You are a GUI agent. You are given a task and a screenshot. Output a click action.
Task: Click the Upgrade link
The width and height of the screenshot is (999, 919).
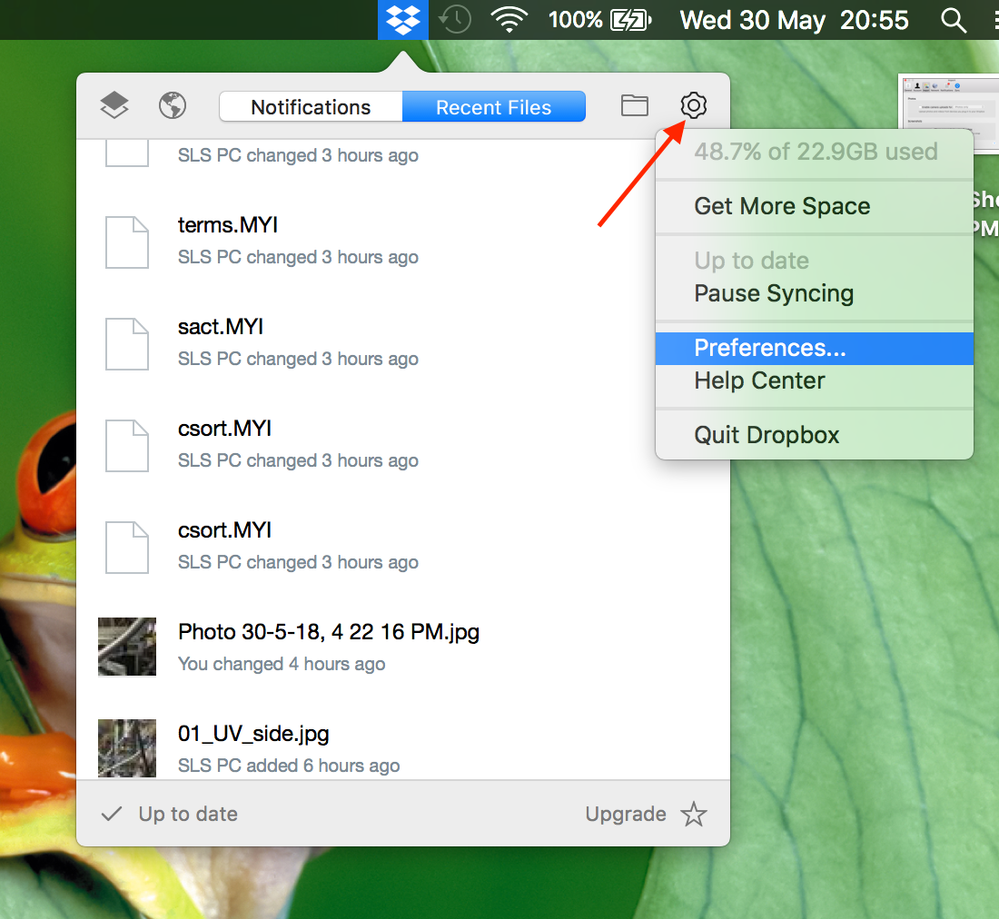(x=625, y=814)
